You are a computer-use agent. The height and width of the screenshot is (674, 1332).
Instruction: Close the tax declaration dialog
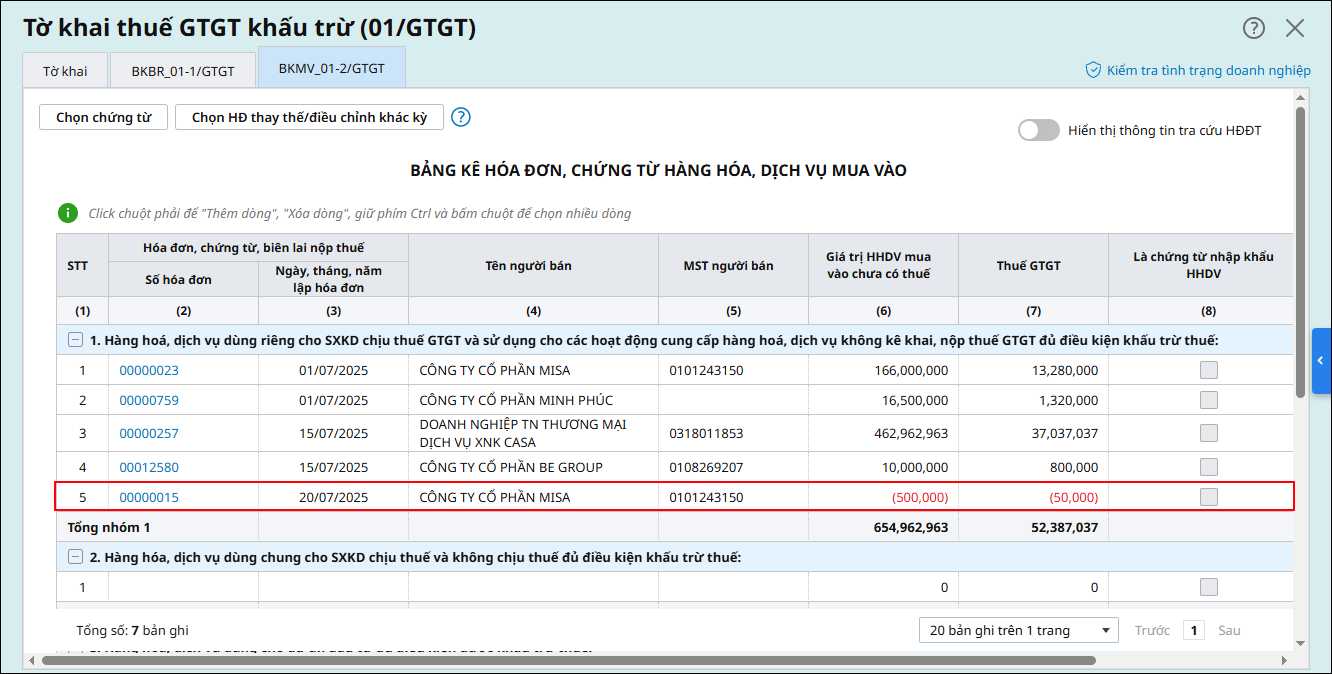(x=1295, y=28)
